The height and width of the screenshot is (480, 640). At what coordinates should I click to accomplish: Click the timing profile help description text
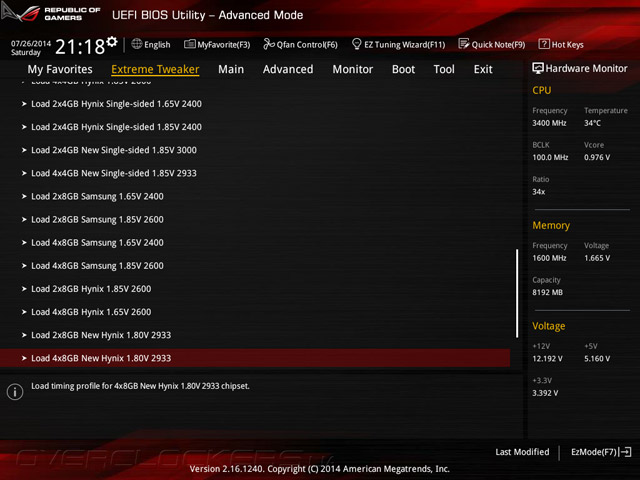tap(140, 386)
